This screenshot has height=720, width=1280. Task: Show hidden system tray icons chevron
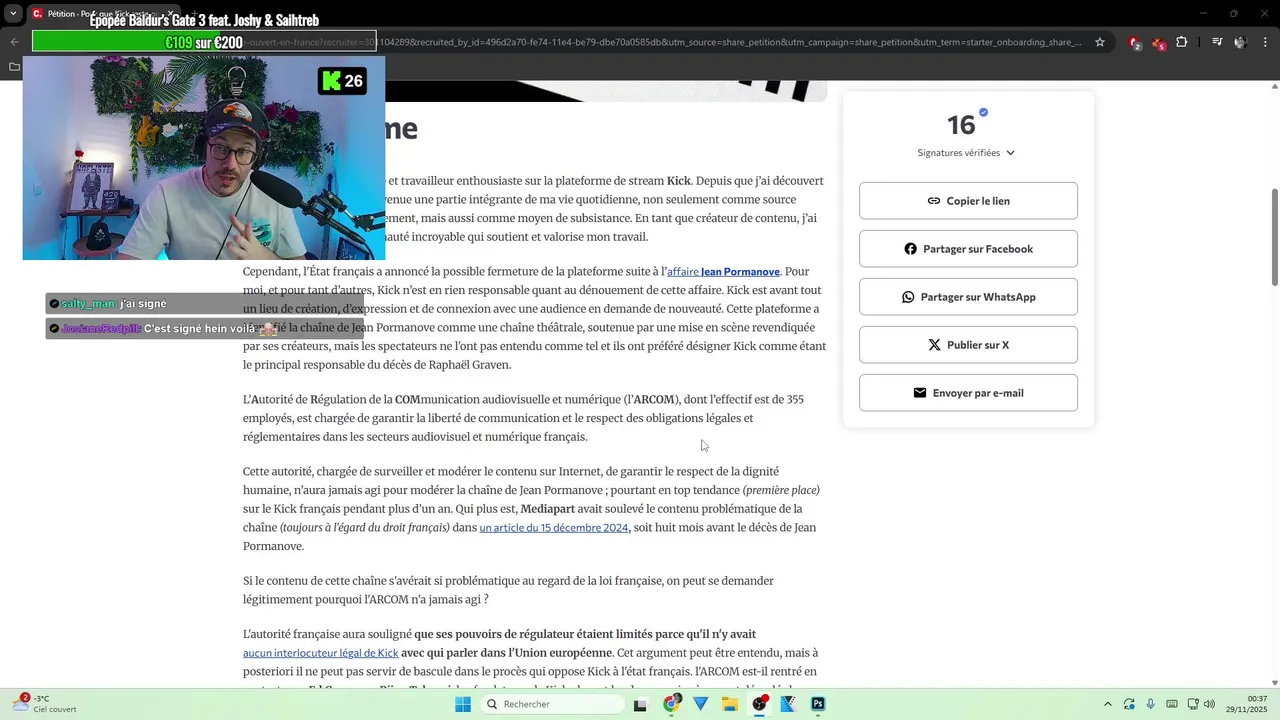pos(1107,704)
